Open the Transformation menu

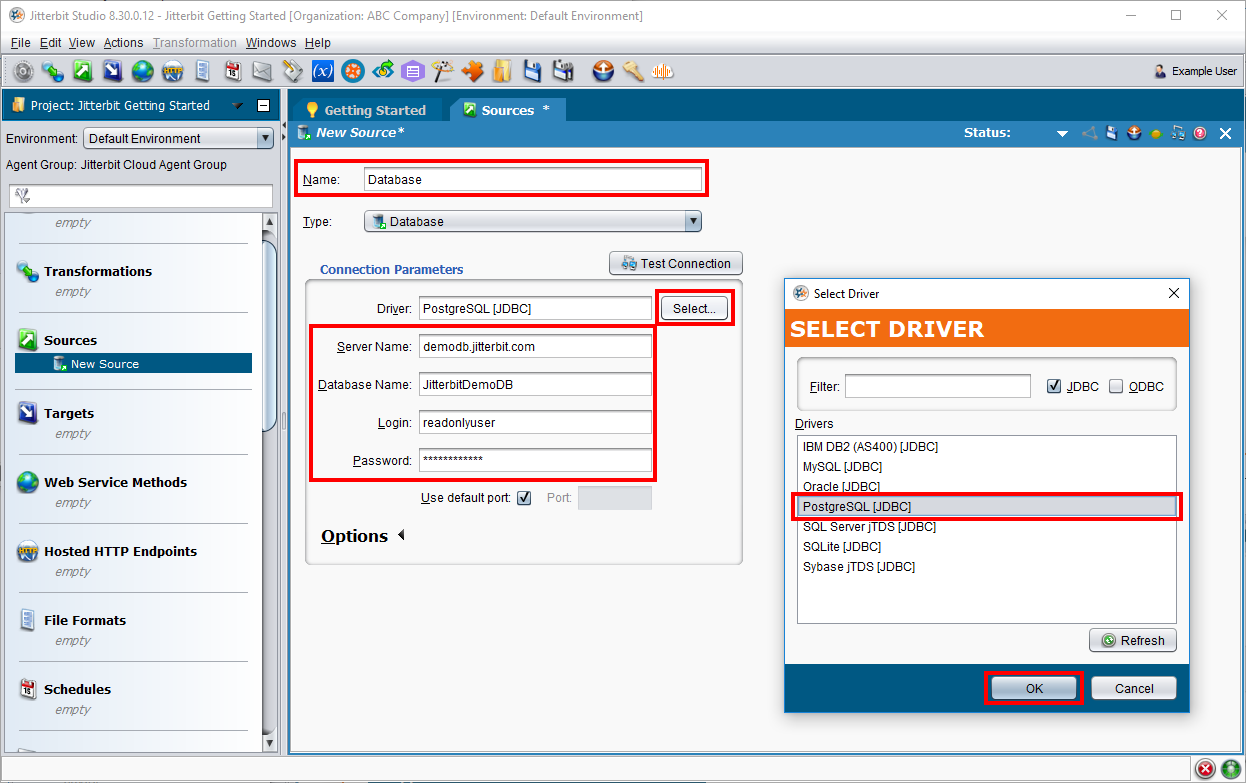(194, 43)
